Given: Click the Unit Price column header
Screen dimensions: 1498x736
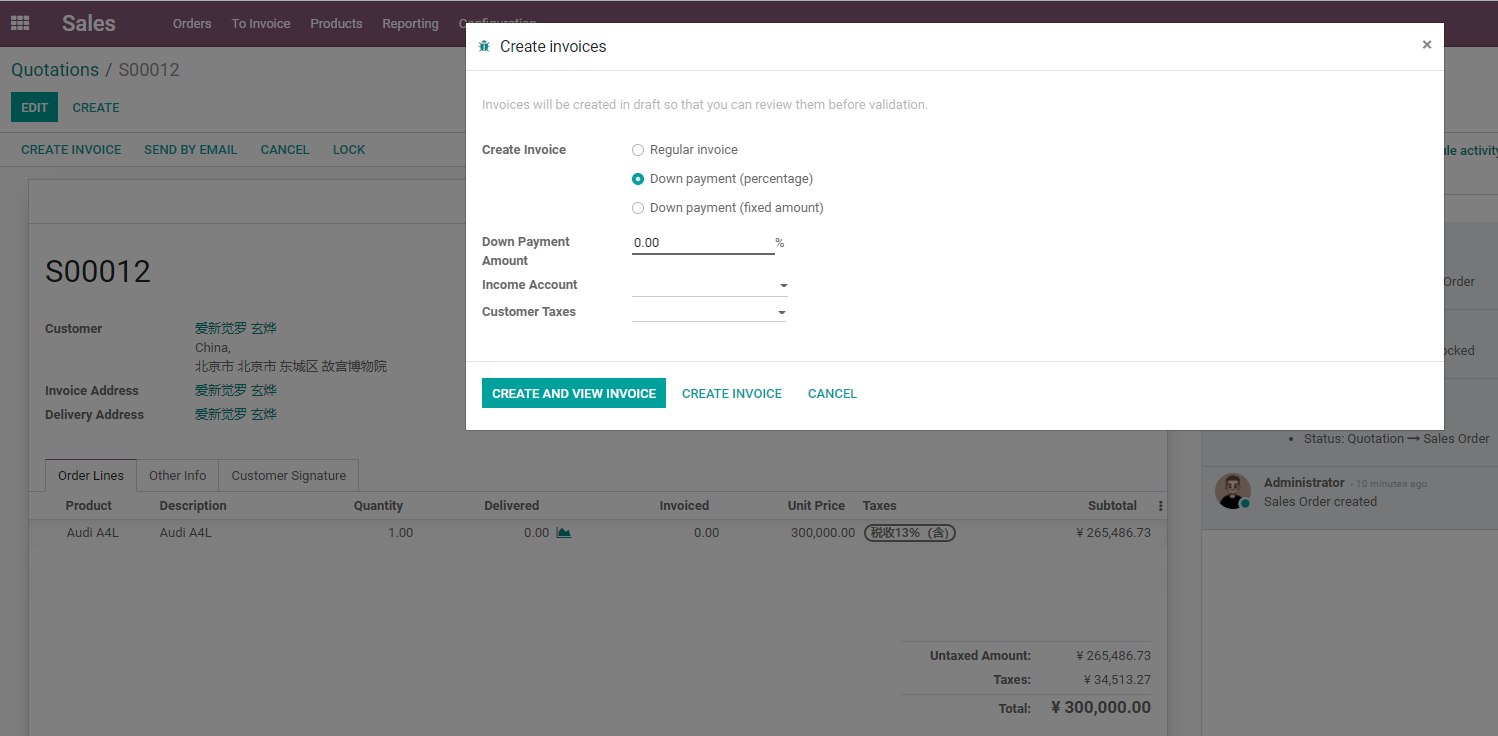Looking at the screenshot, I should click(x=816, y=506).
